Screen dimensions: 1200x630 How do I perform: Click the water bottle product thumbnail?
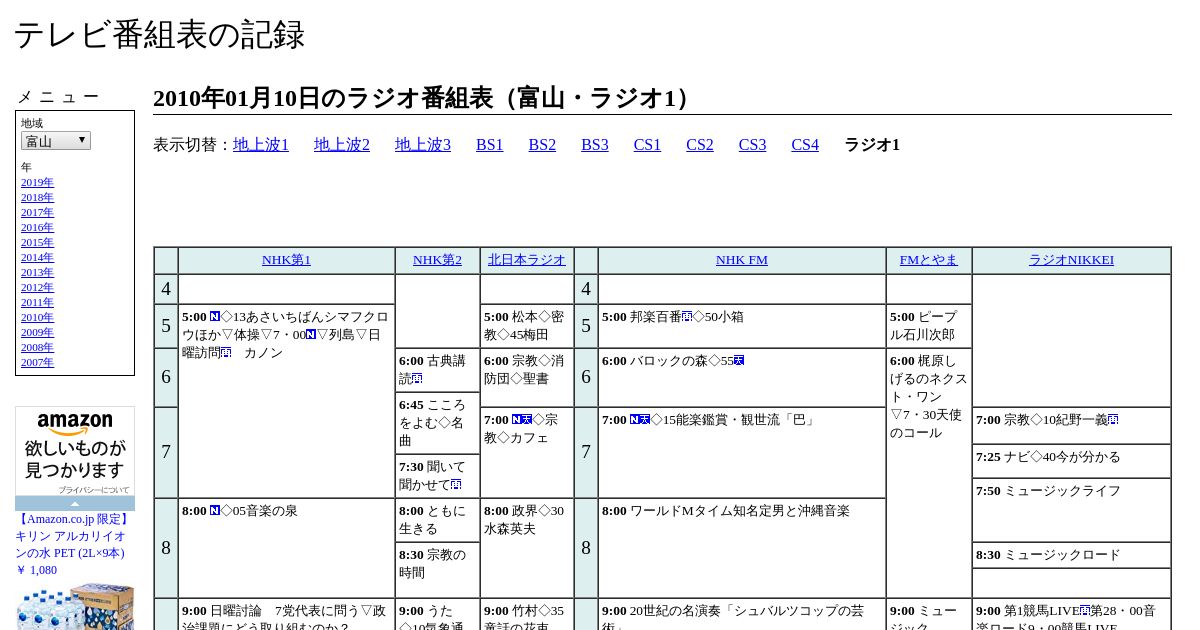75,606
